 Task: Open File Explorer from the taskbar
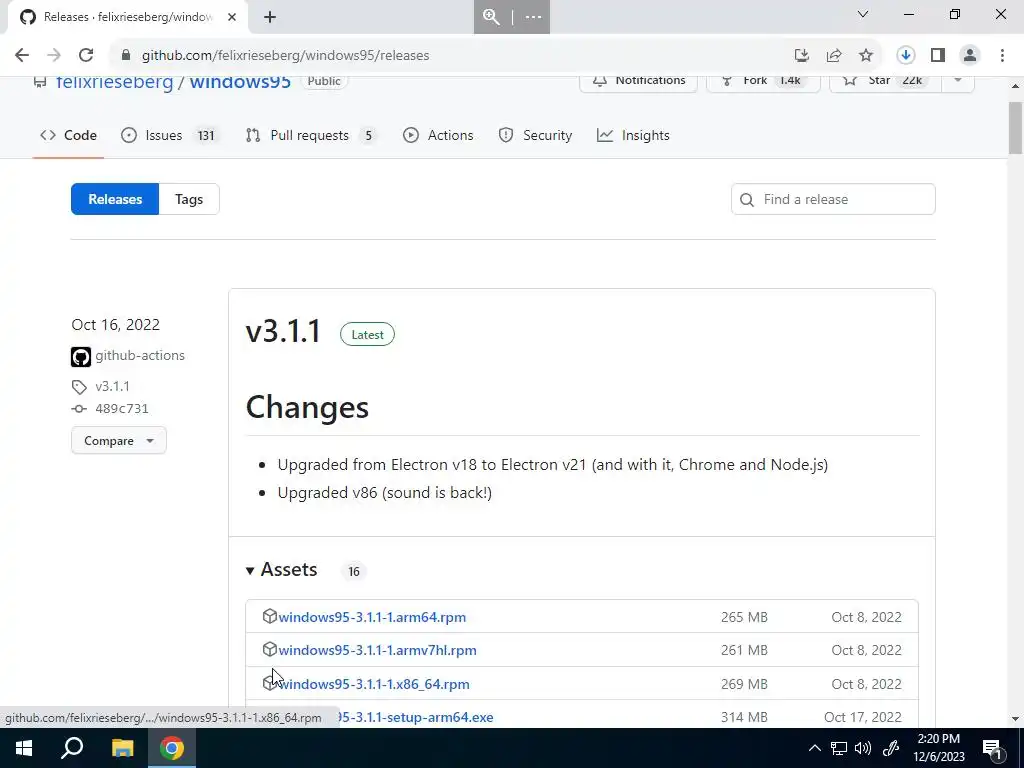122,748
